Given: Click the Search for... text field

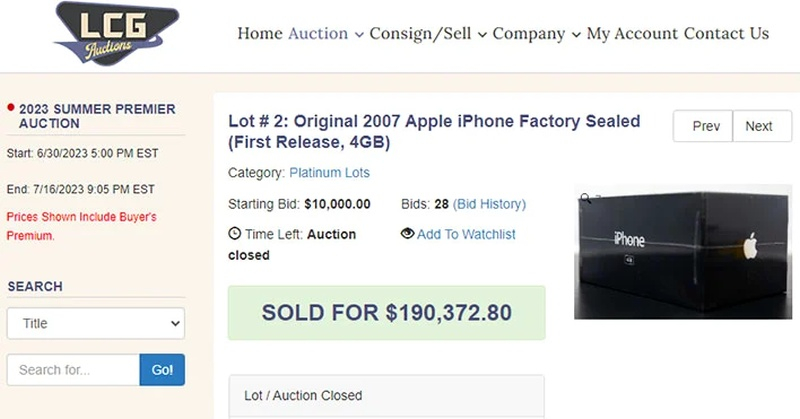Looking at the screenshot, I should (73, 370).
